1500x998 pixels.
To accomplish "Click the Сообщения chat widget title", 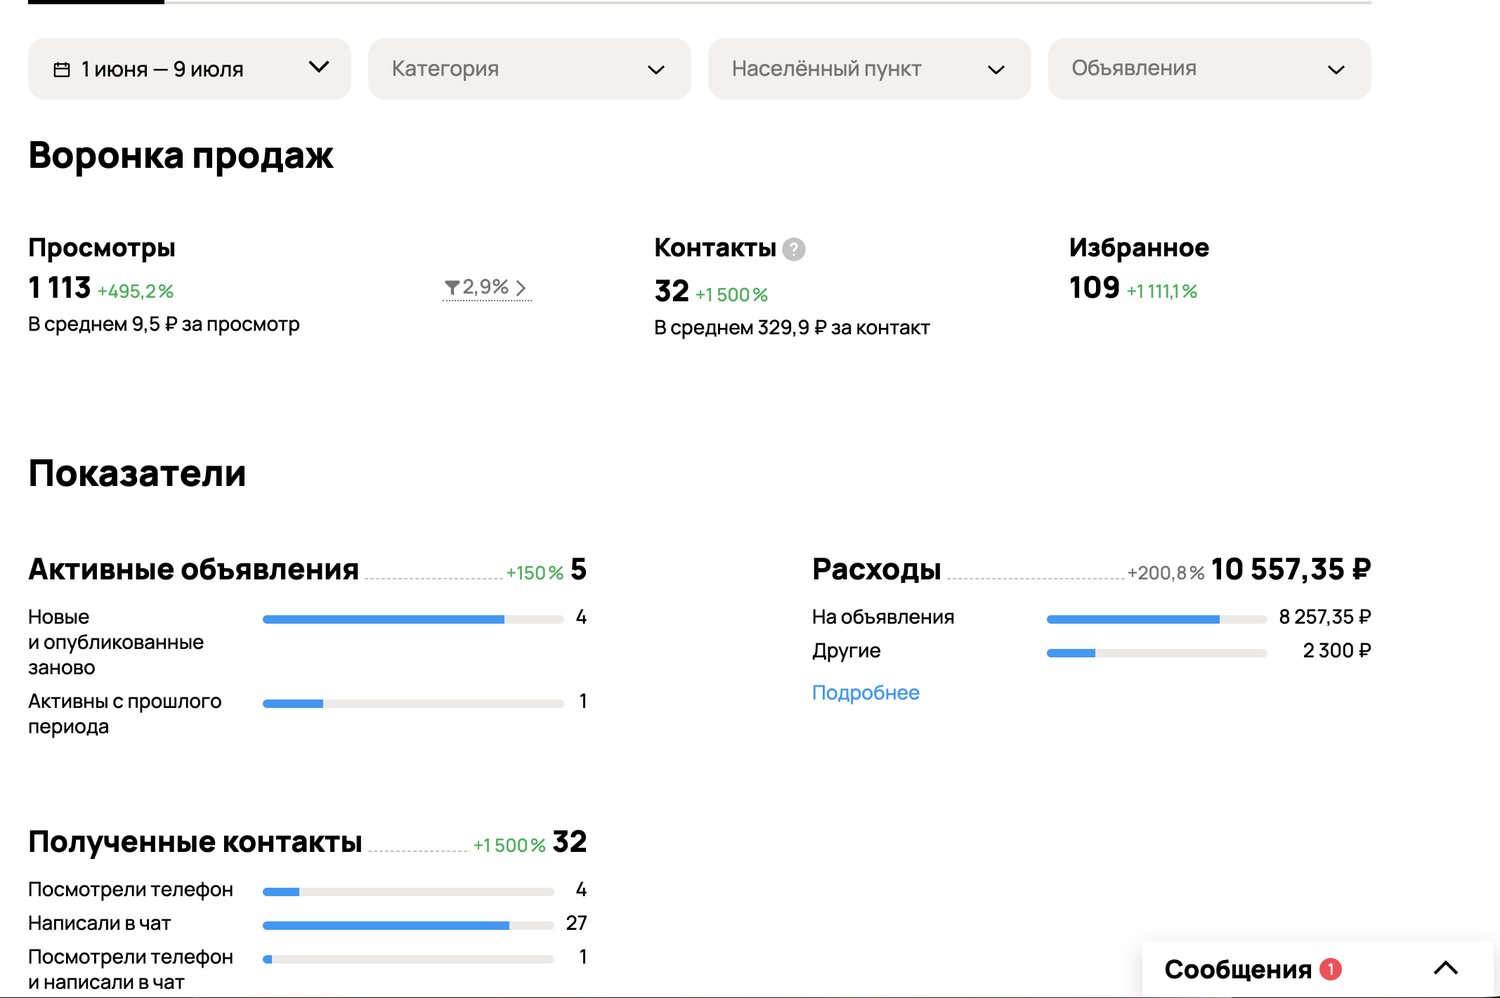I will coord(1238,969).
